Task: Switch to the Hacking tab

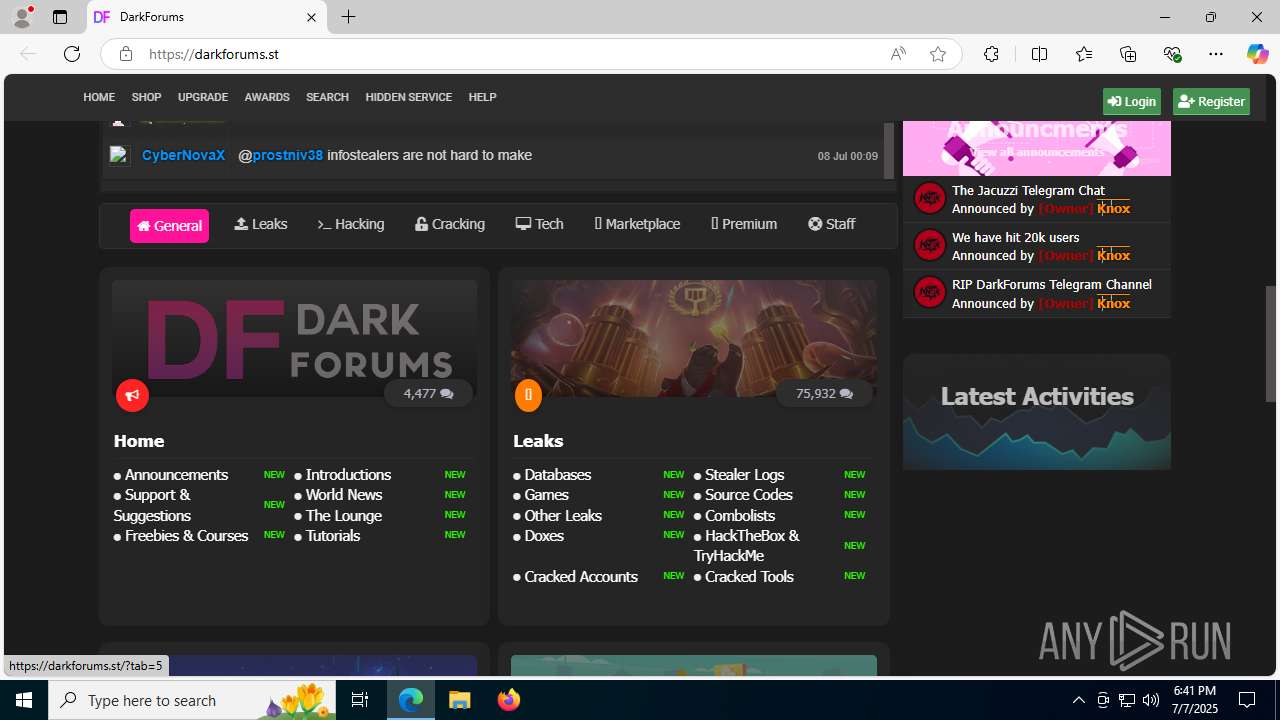Action: [351, 224]
